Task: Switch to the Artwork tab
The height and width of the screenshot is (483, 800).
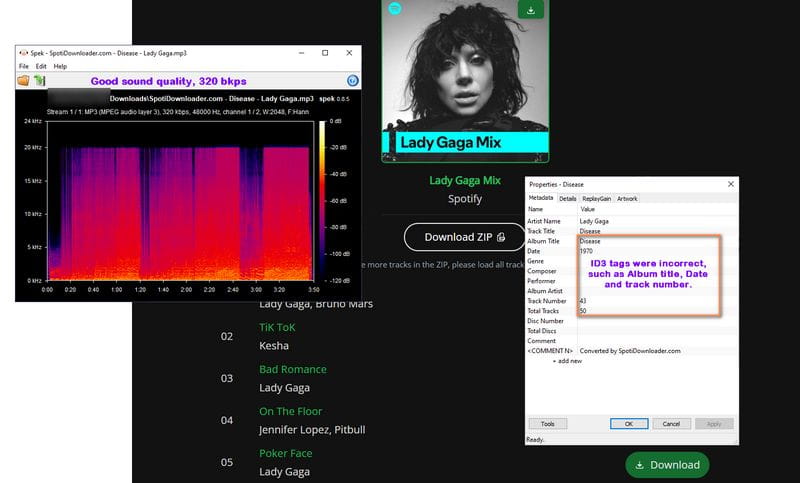Action: coord(627,198)
